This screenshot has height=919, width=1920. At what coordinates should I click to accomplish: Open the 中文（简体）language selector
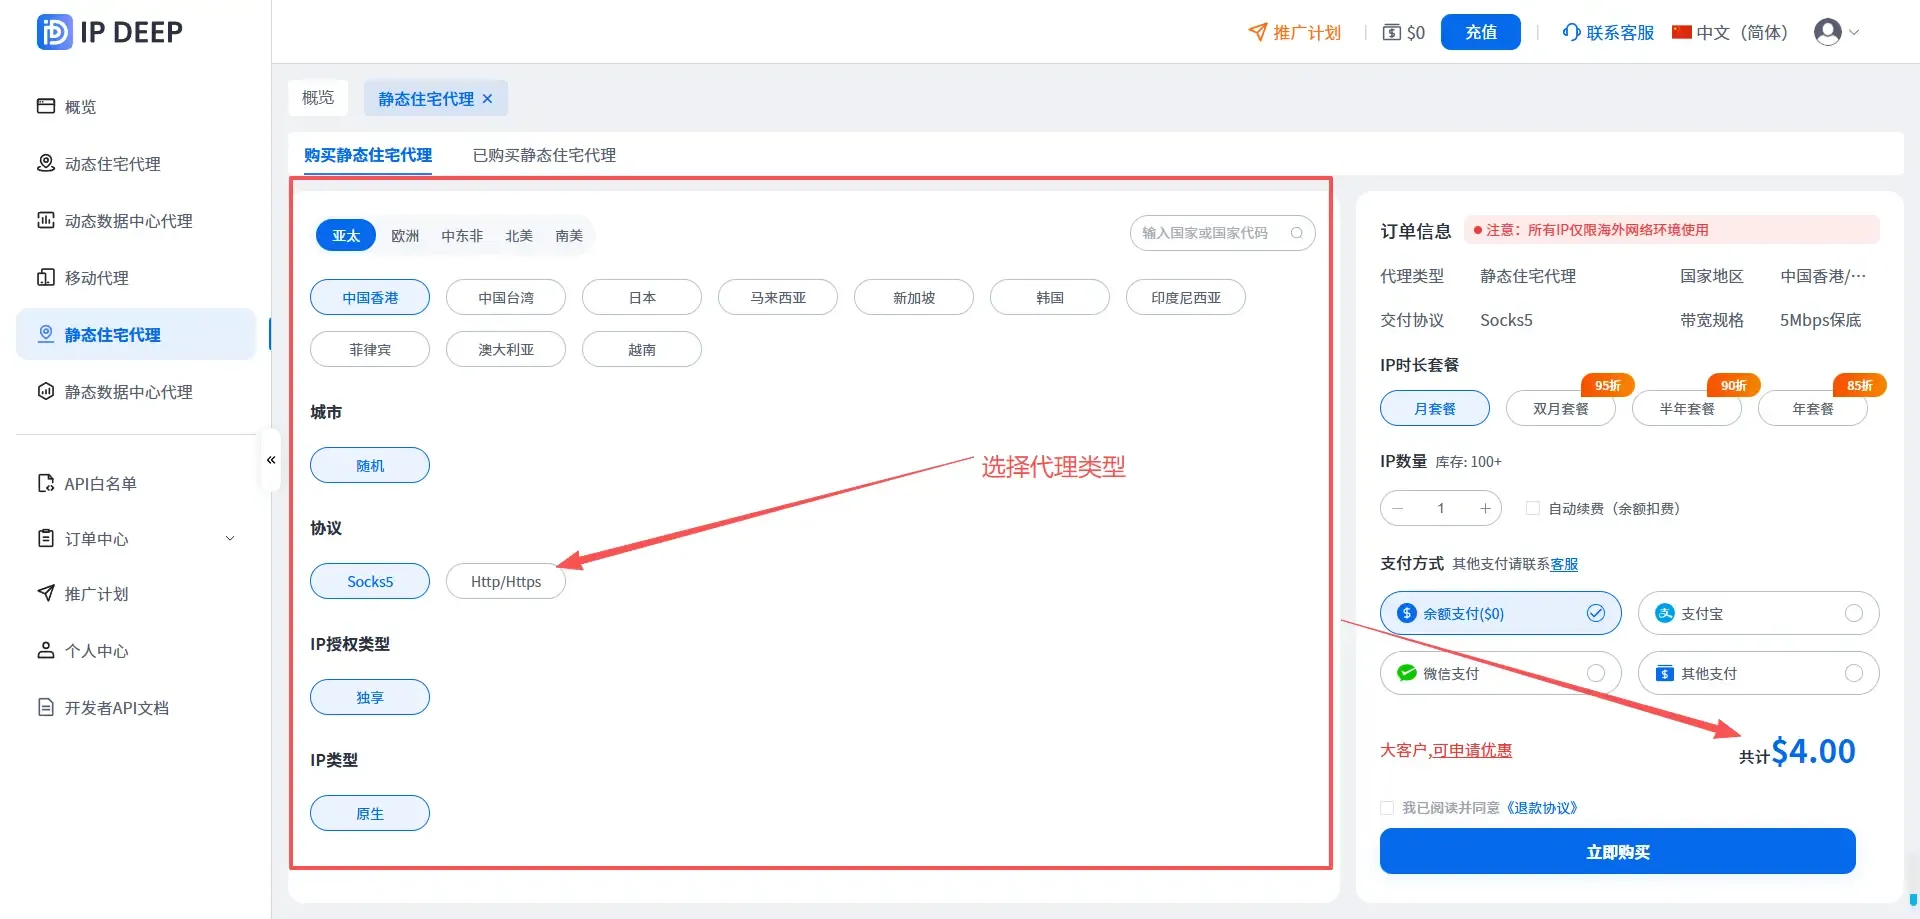pos(1730,32)
